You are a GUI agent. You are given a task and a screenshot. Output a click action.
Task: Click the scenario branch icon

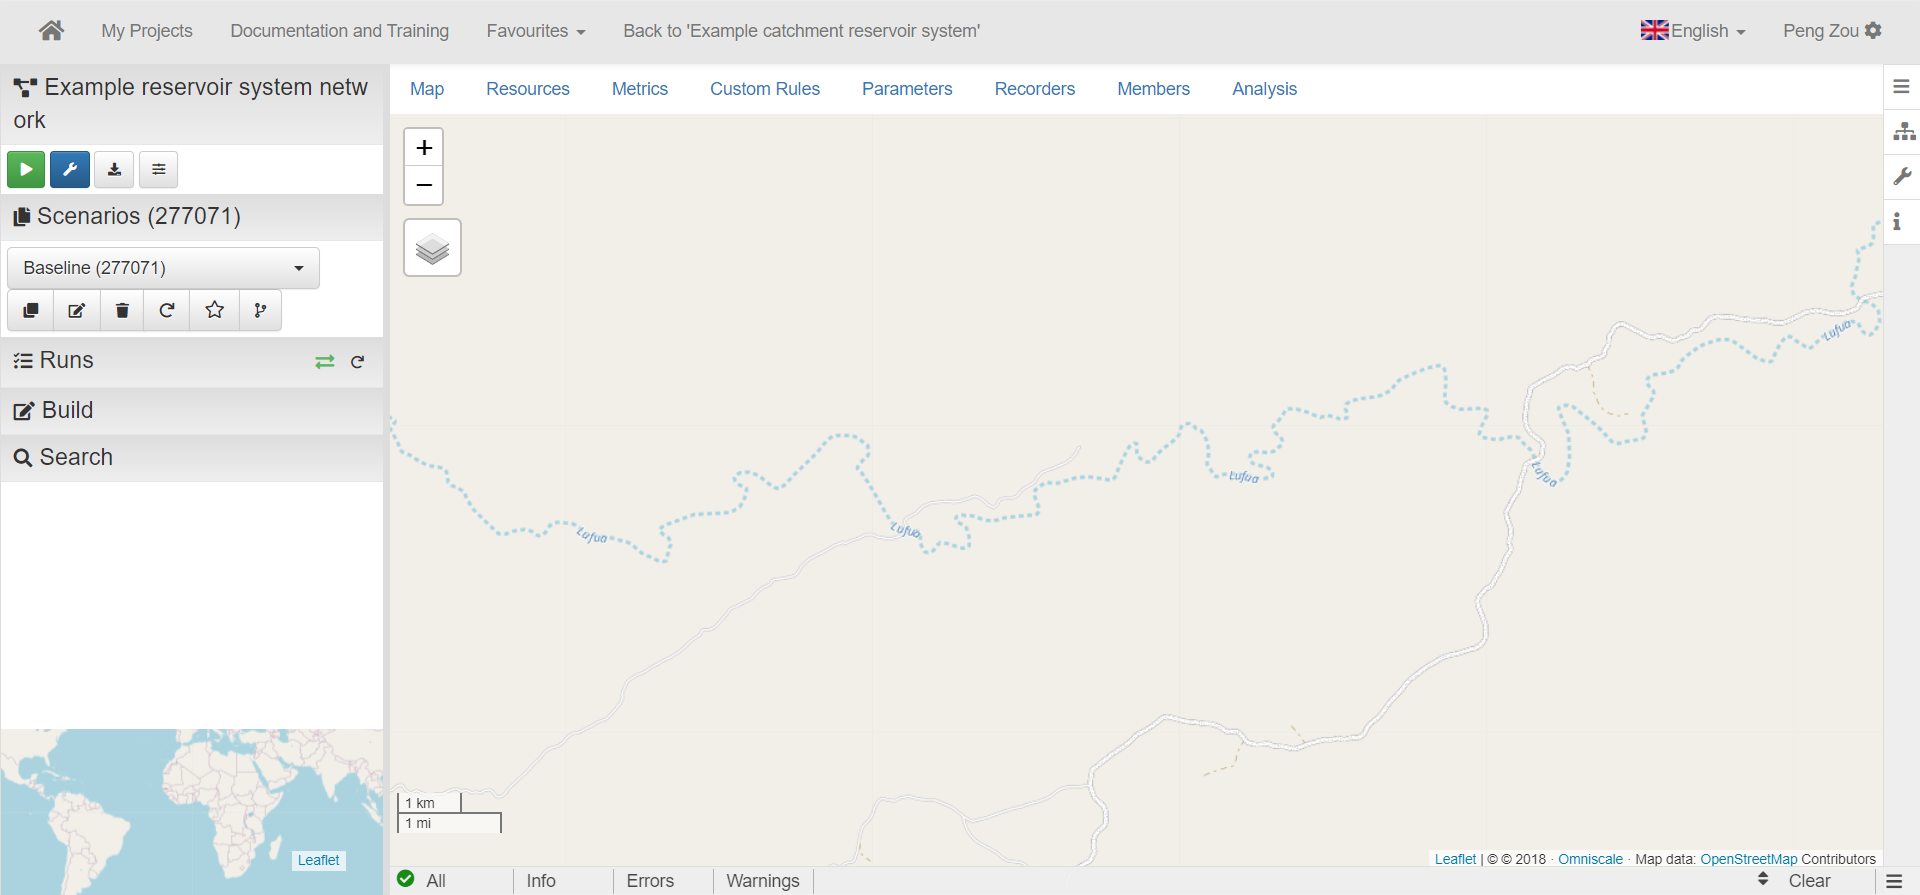coord(260,311)
